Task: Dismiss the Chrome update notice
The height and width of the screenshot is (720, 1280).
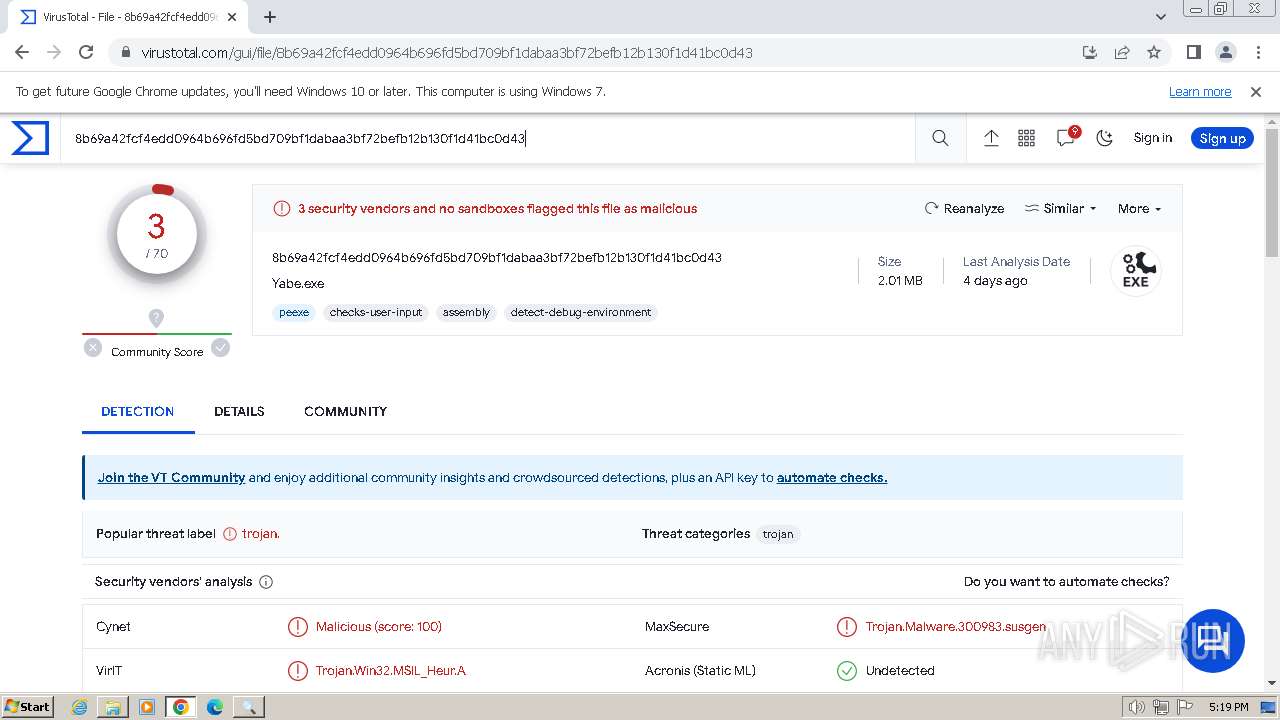Action: click(1256, 91)
